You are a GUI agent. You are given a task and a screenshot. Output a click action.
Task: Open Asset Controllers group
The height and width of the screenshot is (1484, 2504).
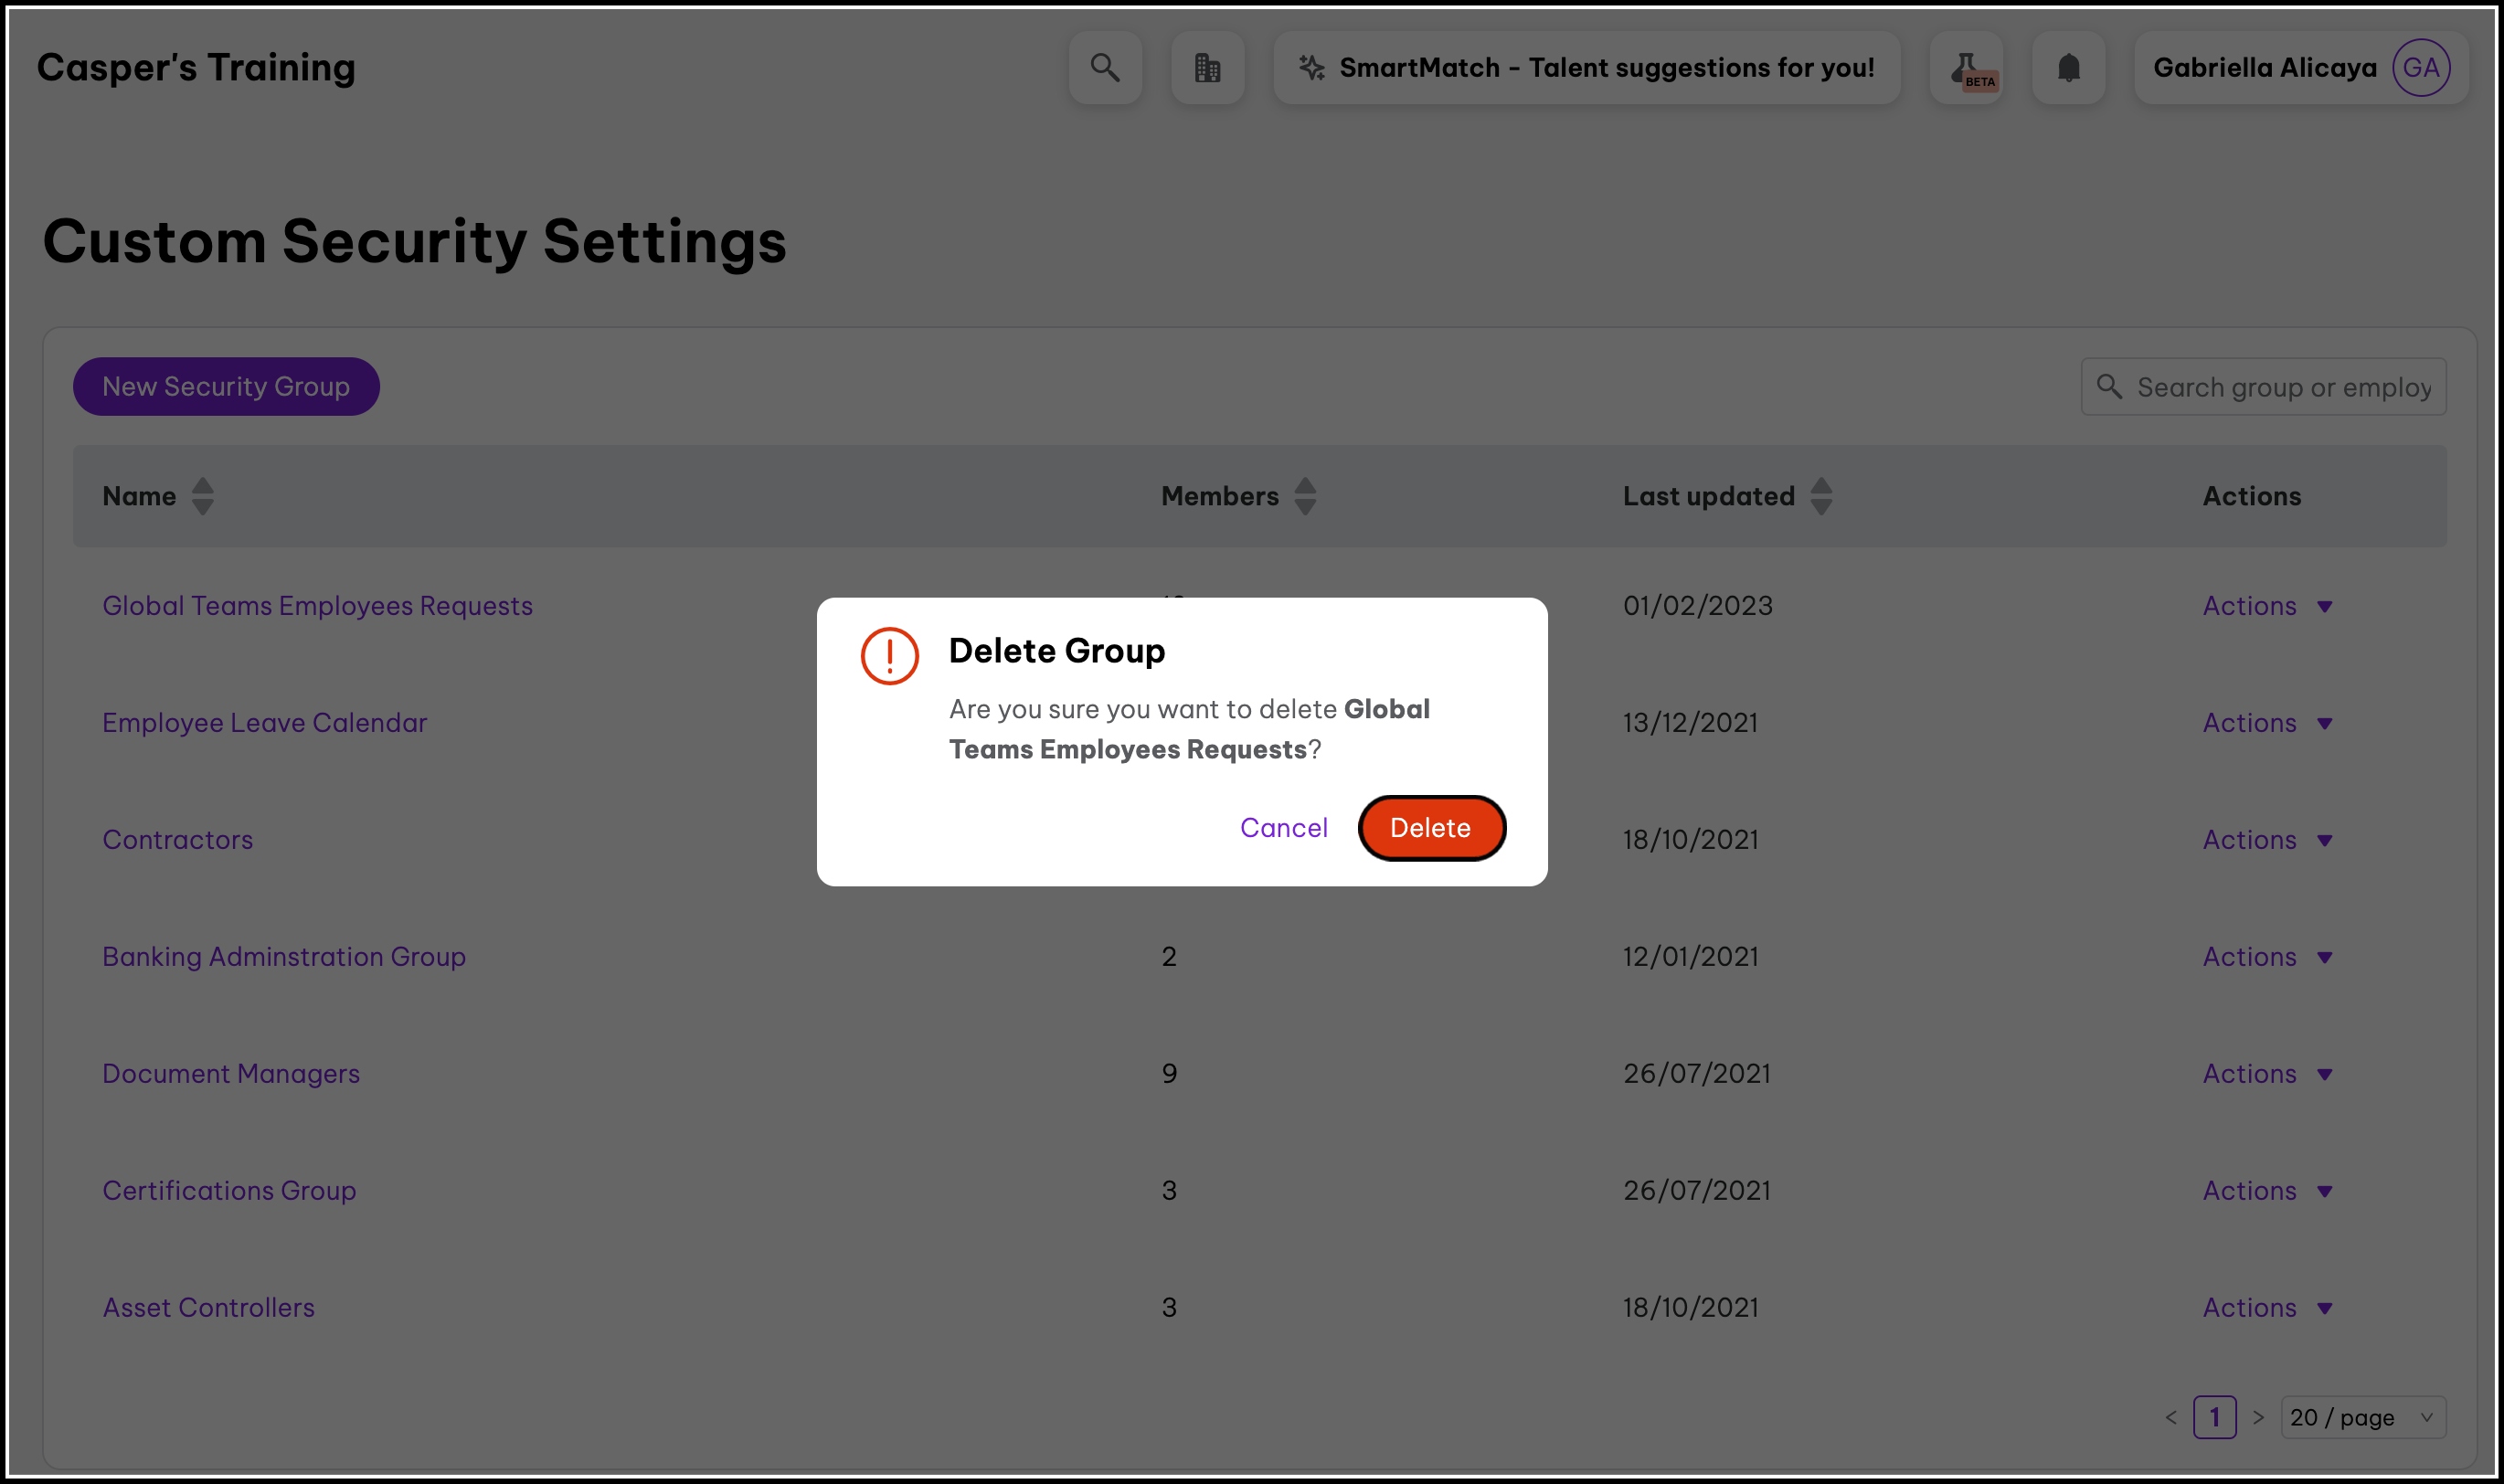click(x=208, y=1308)
